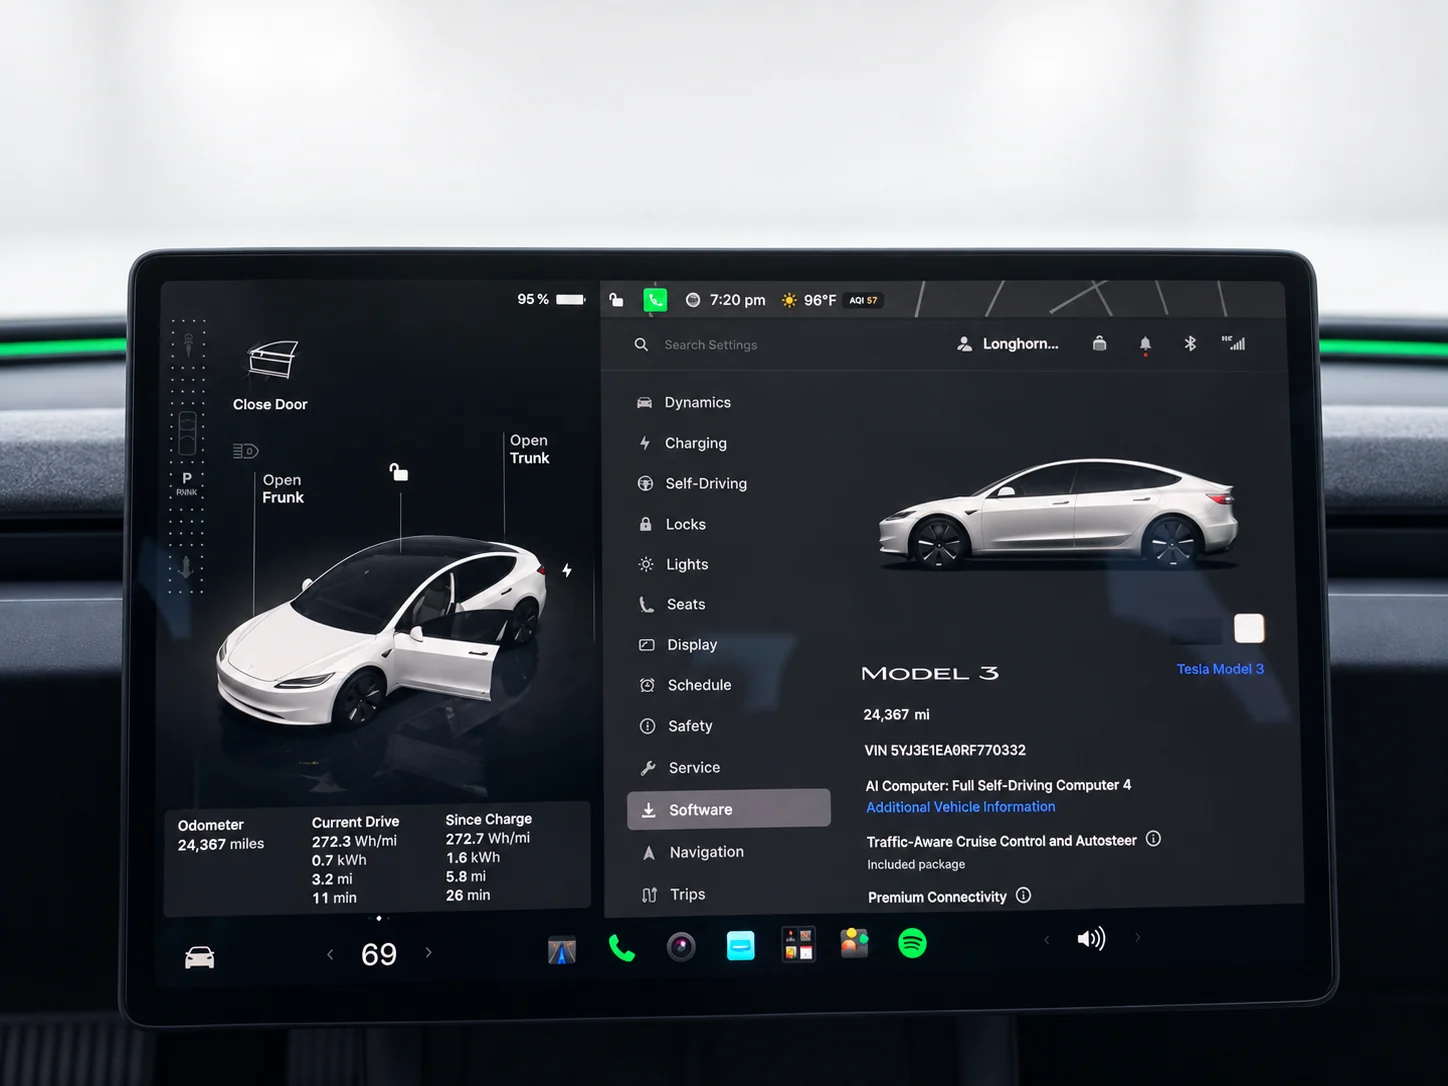This screenshot has width=1448, height=1086.
Task: Show info for Traffic-Aware Cruise Control
Action: click(1153, 839)
